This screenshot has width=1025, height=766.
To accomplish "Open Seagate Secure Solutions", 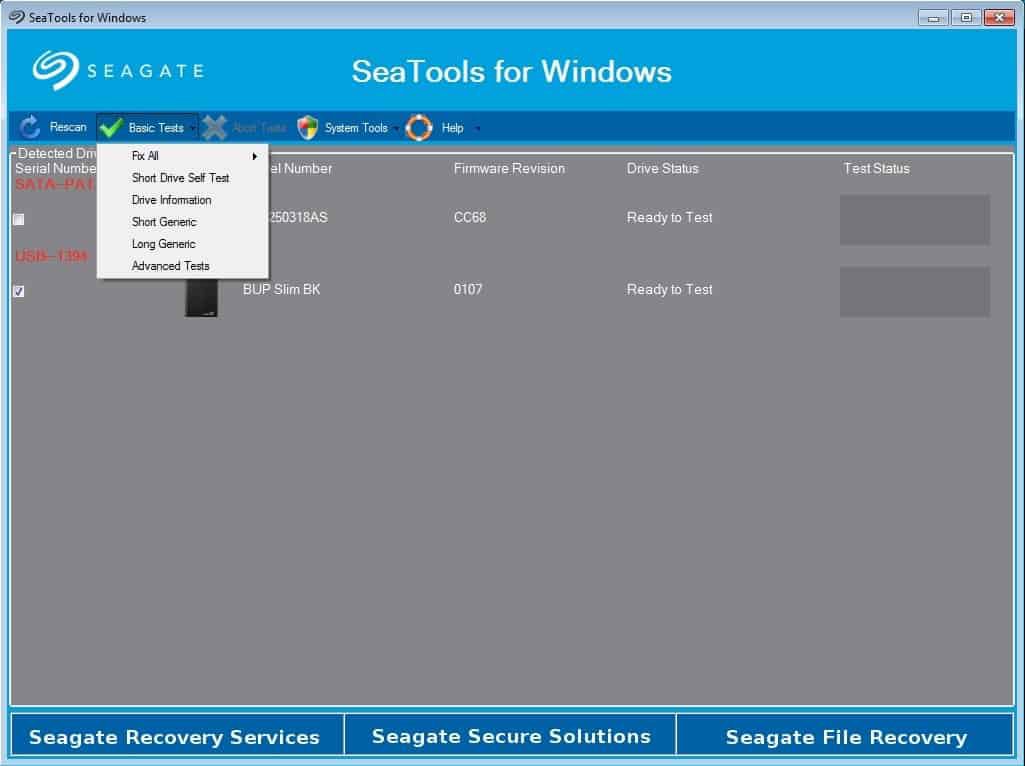I will pyautogui.click(x=511, y=736).
